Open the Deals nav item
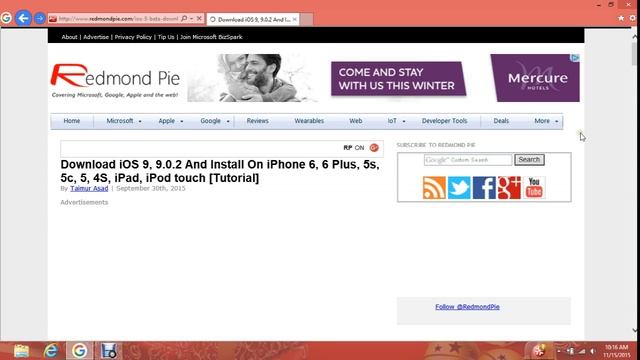This screenshot has height=360, width=640. tap(501, 121)
